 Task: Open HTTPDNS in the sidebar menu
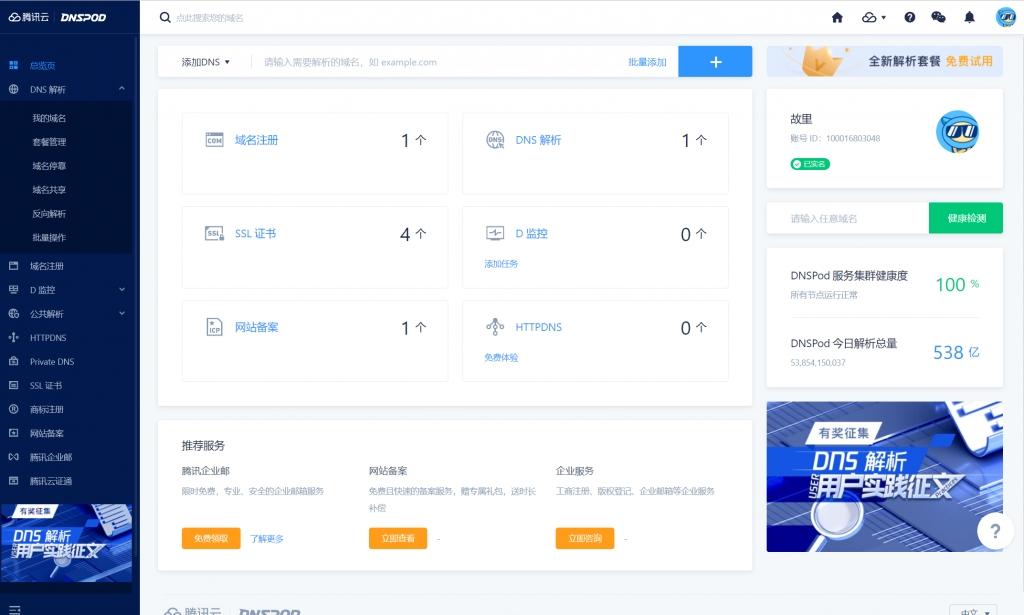pyautogui.click(x=48, y=338)
